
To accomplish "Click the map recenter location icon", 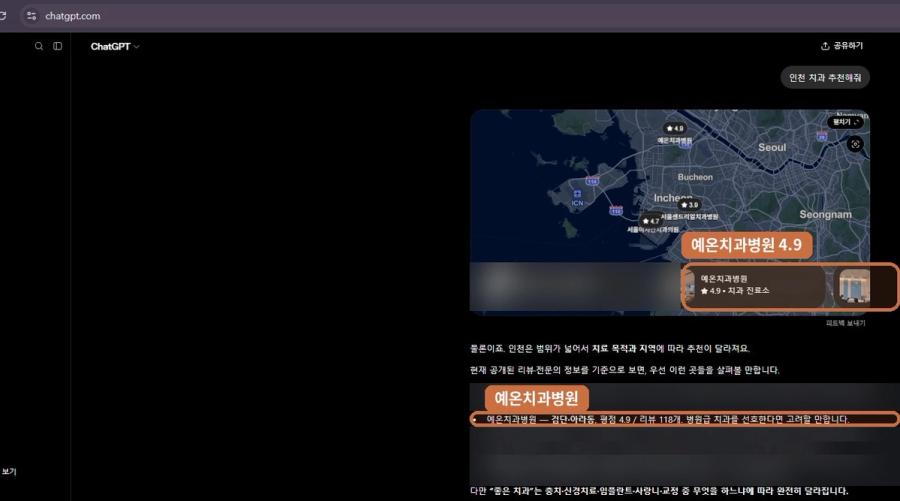I will click(x=855, y=144).
